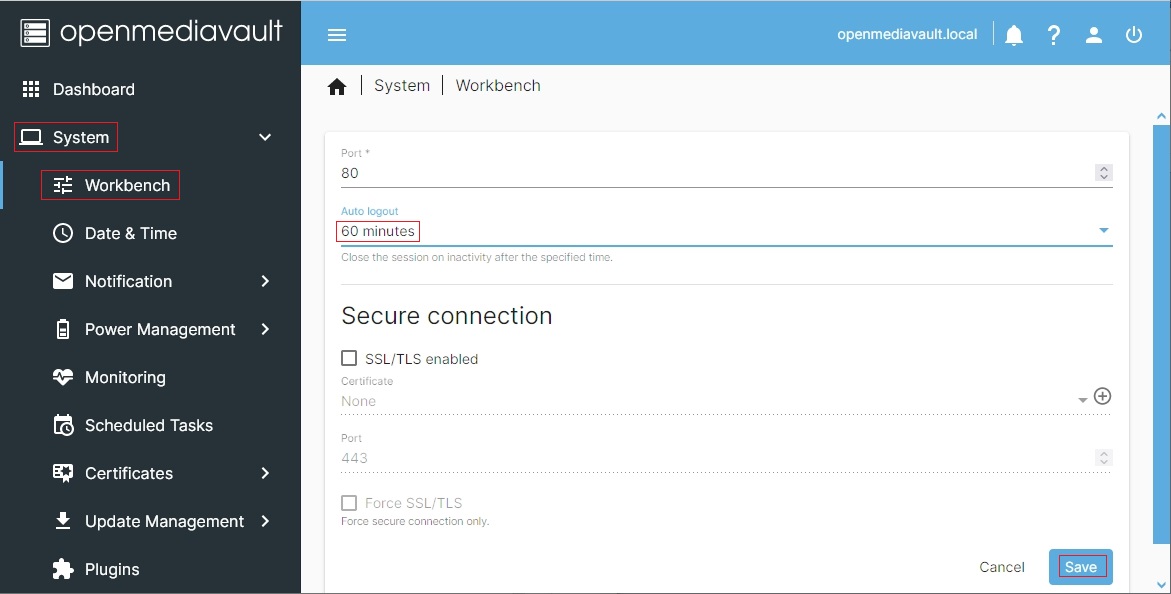
Task: Click the openmediavault logo
Action: (x=150, y=32)
